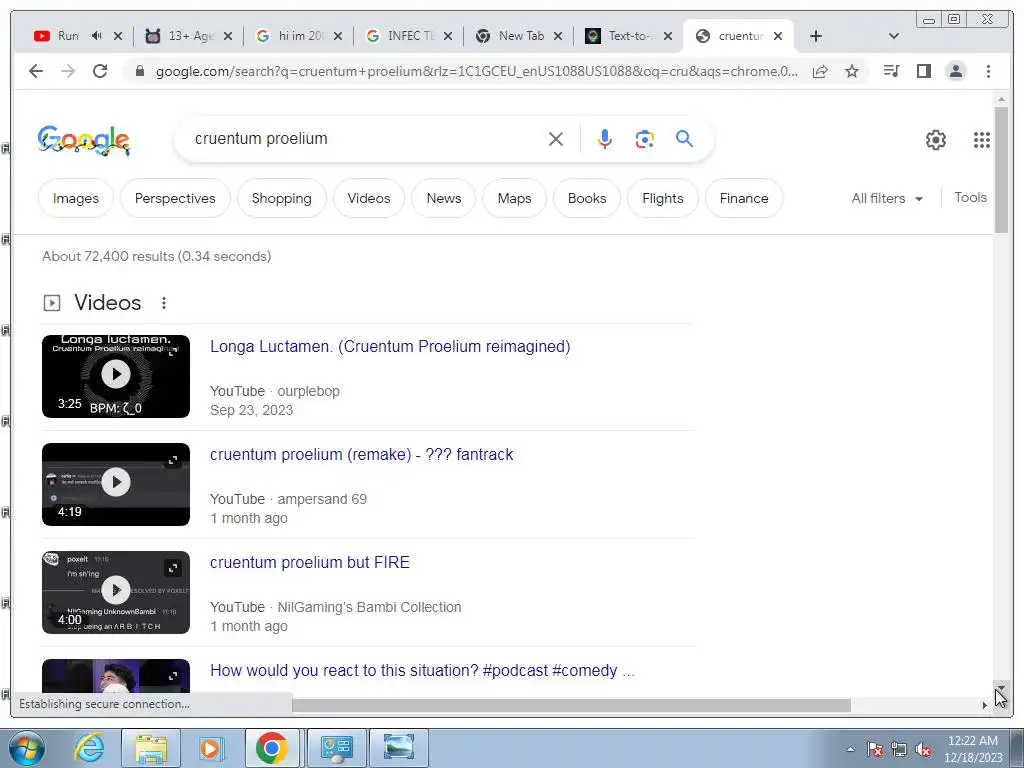This screenshot has width=1024, height=768.
Task: Open the Chrome profile avatar
Action: [955, 71]
